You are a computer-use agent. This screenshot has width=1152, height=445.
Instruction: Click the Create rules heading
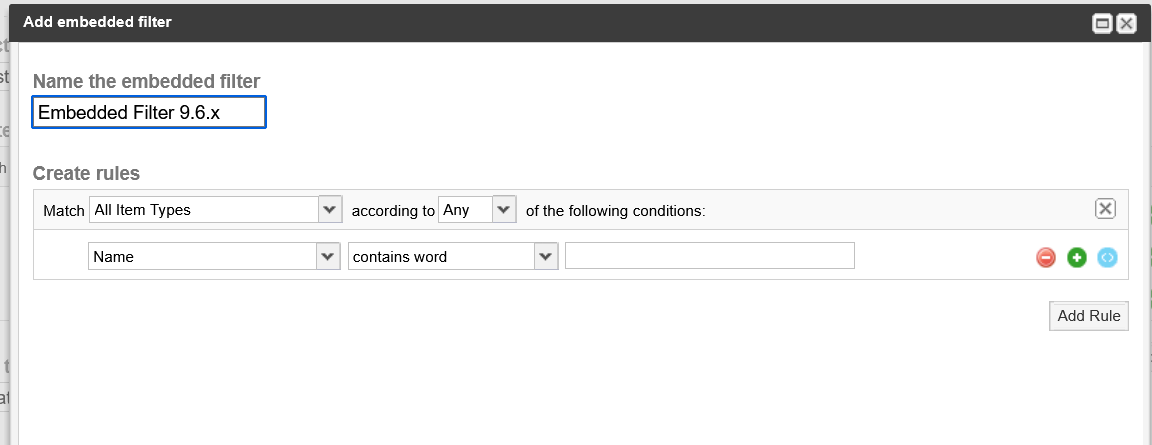point(87,173)
